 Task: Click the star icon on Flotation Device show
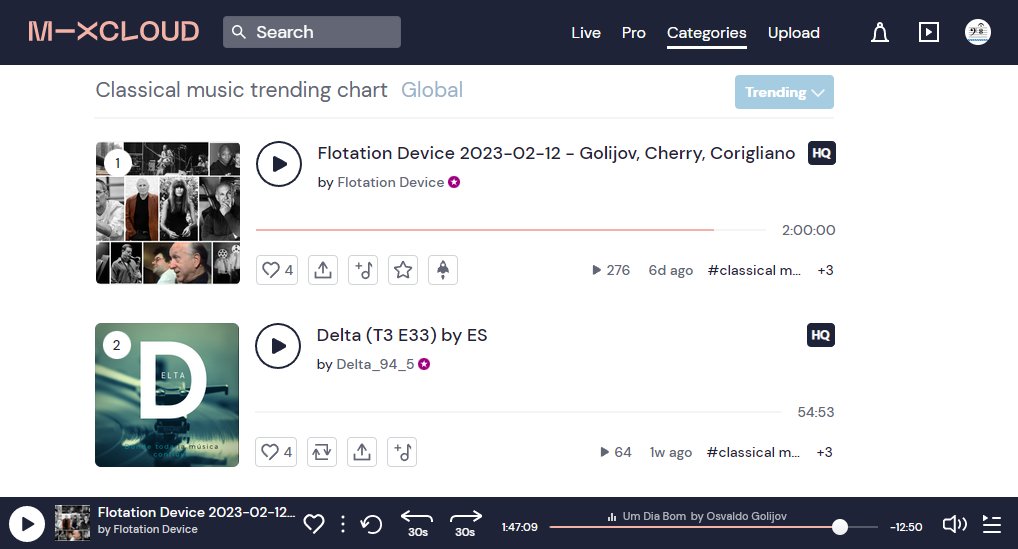(x=403, y=270)
